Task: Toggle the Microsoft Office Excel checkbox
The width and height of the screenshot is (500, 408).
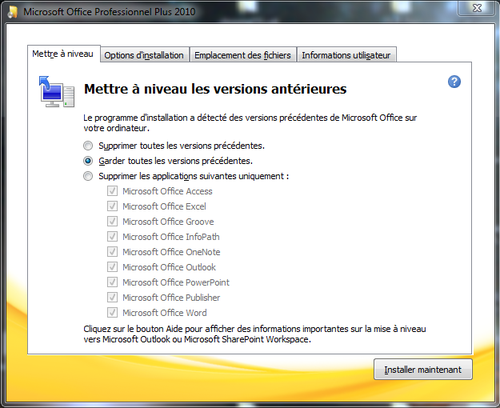Action: tap(112, 206)
